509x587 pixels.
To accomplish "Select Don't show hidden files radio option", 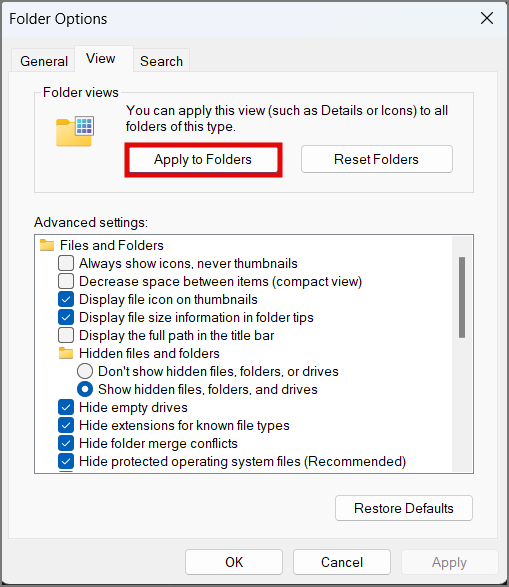I will point(85,371).
